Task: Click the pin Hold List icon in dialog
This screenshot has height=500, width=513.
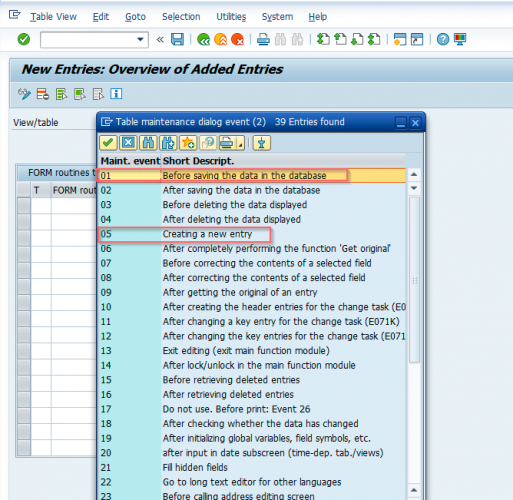Action: click(x=262, y=143)
